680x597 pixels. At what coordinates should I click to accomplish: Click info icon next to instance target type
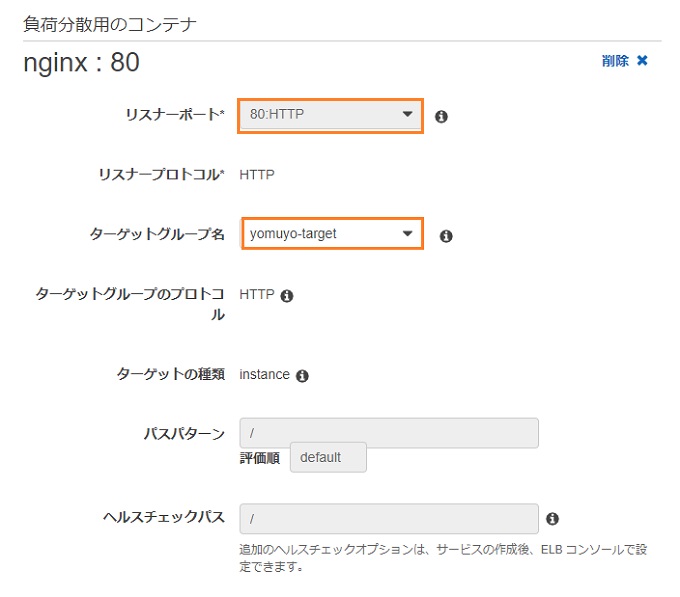302,375
